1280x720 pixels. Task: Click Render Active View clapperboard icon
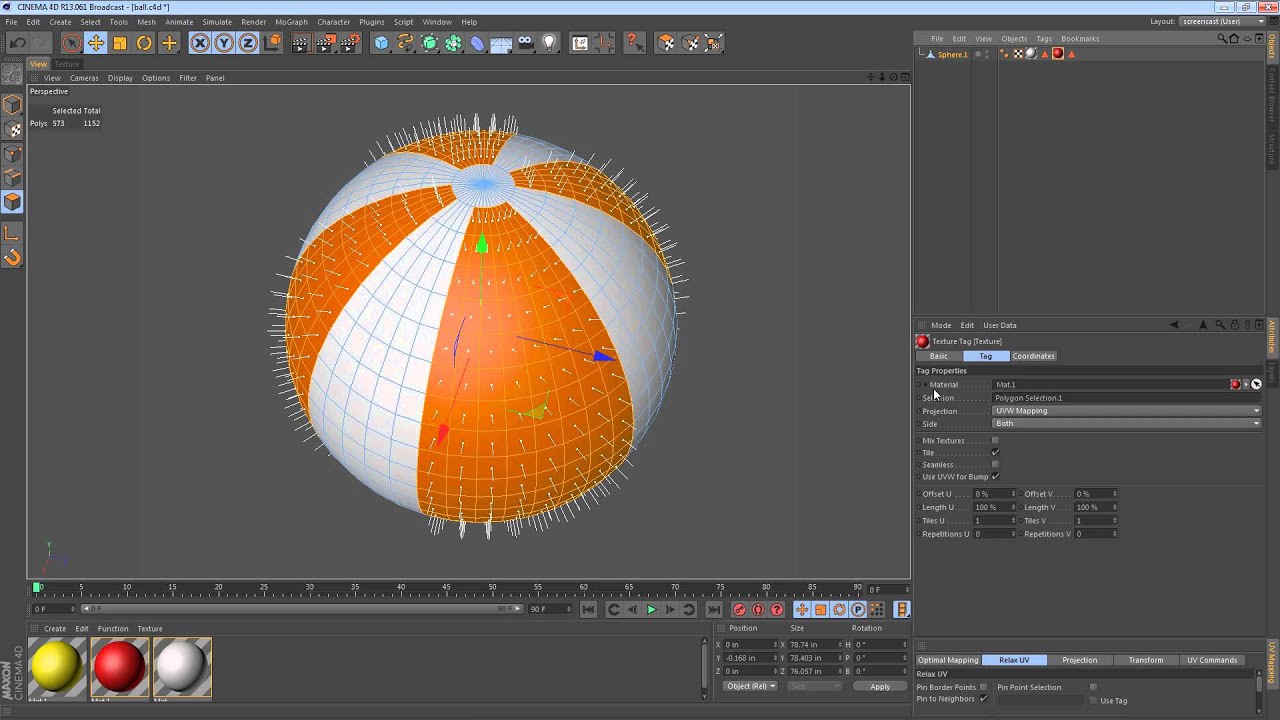(301, 43)
